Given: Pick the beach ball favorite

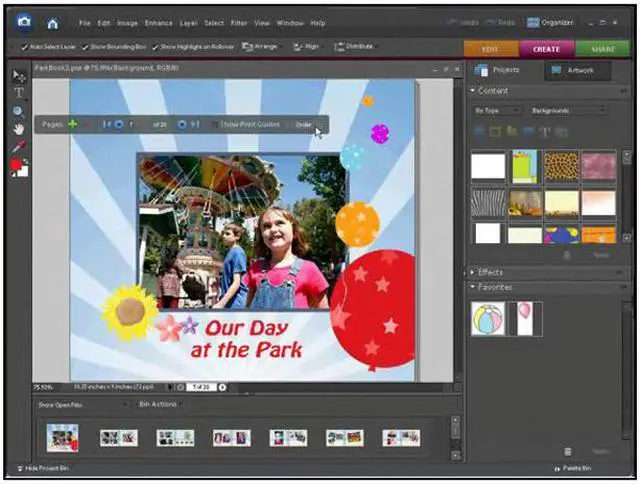Looking at the screenshot, I should coord(488,319).
